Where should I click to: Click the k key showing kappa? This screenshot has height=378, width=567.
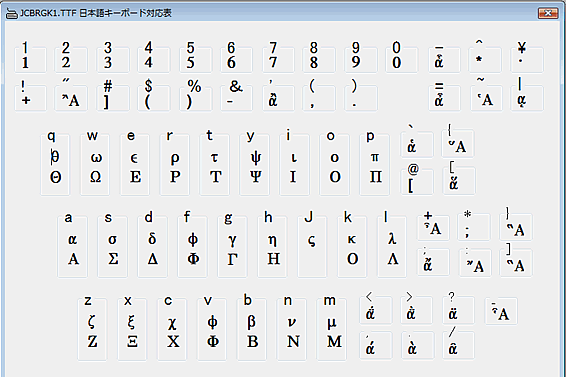[x=352, y=247]
